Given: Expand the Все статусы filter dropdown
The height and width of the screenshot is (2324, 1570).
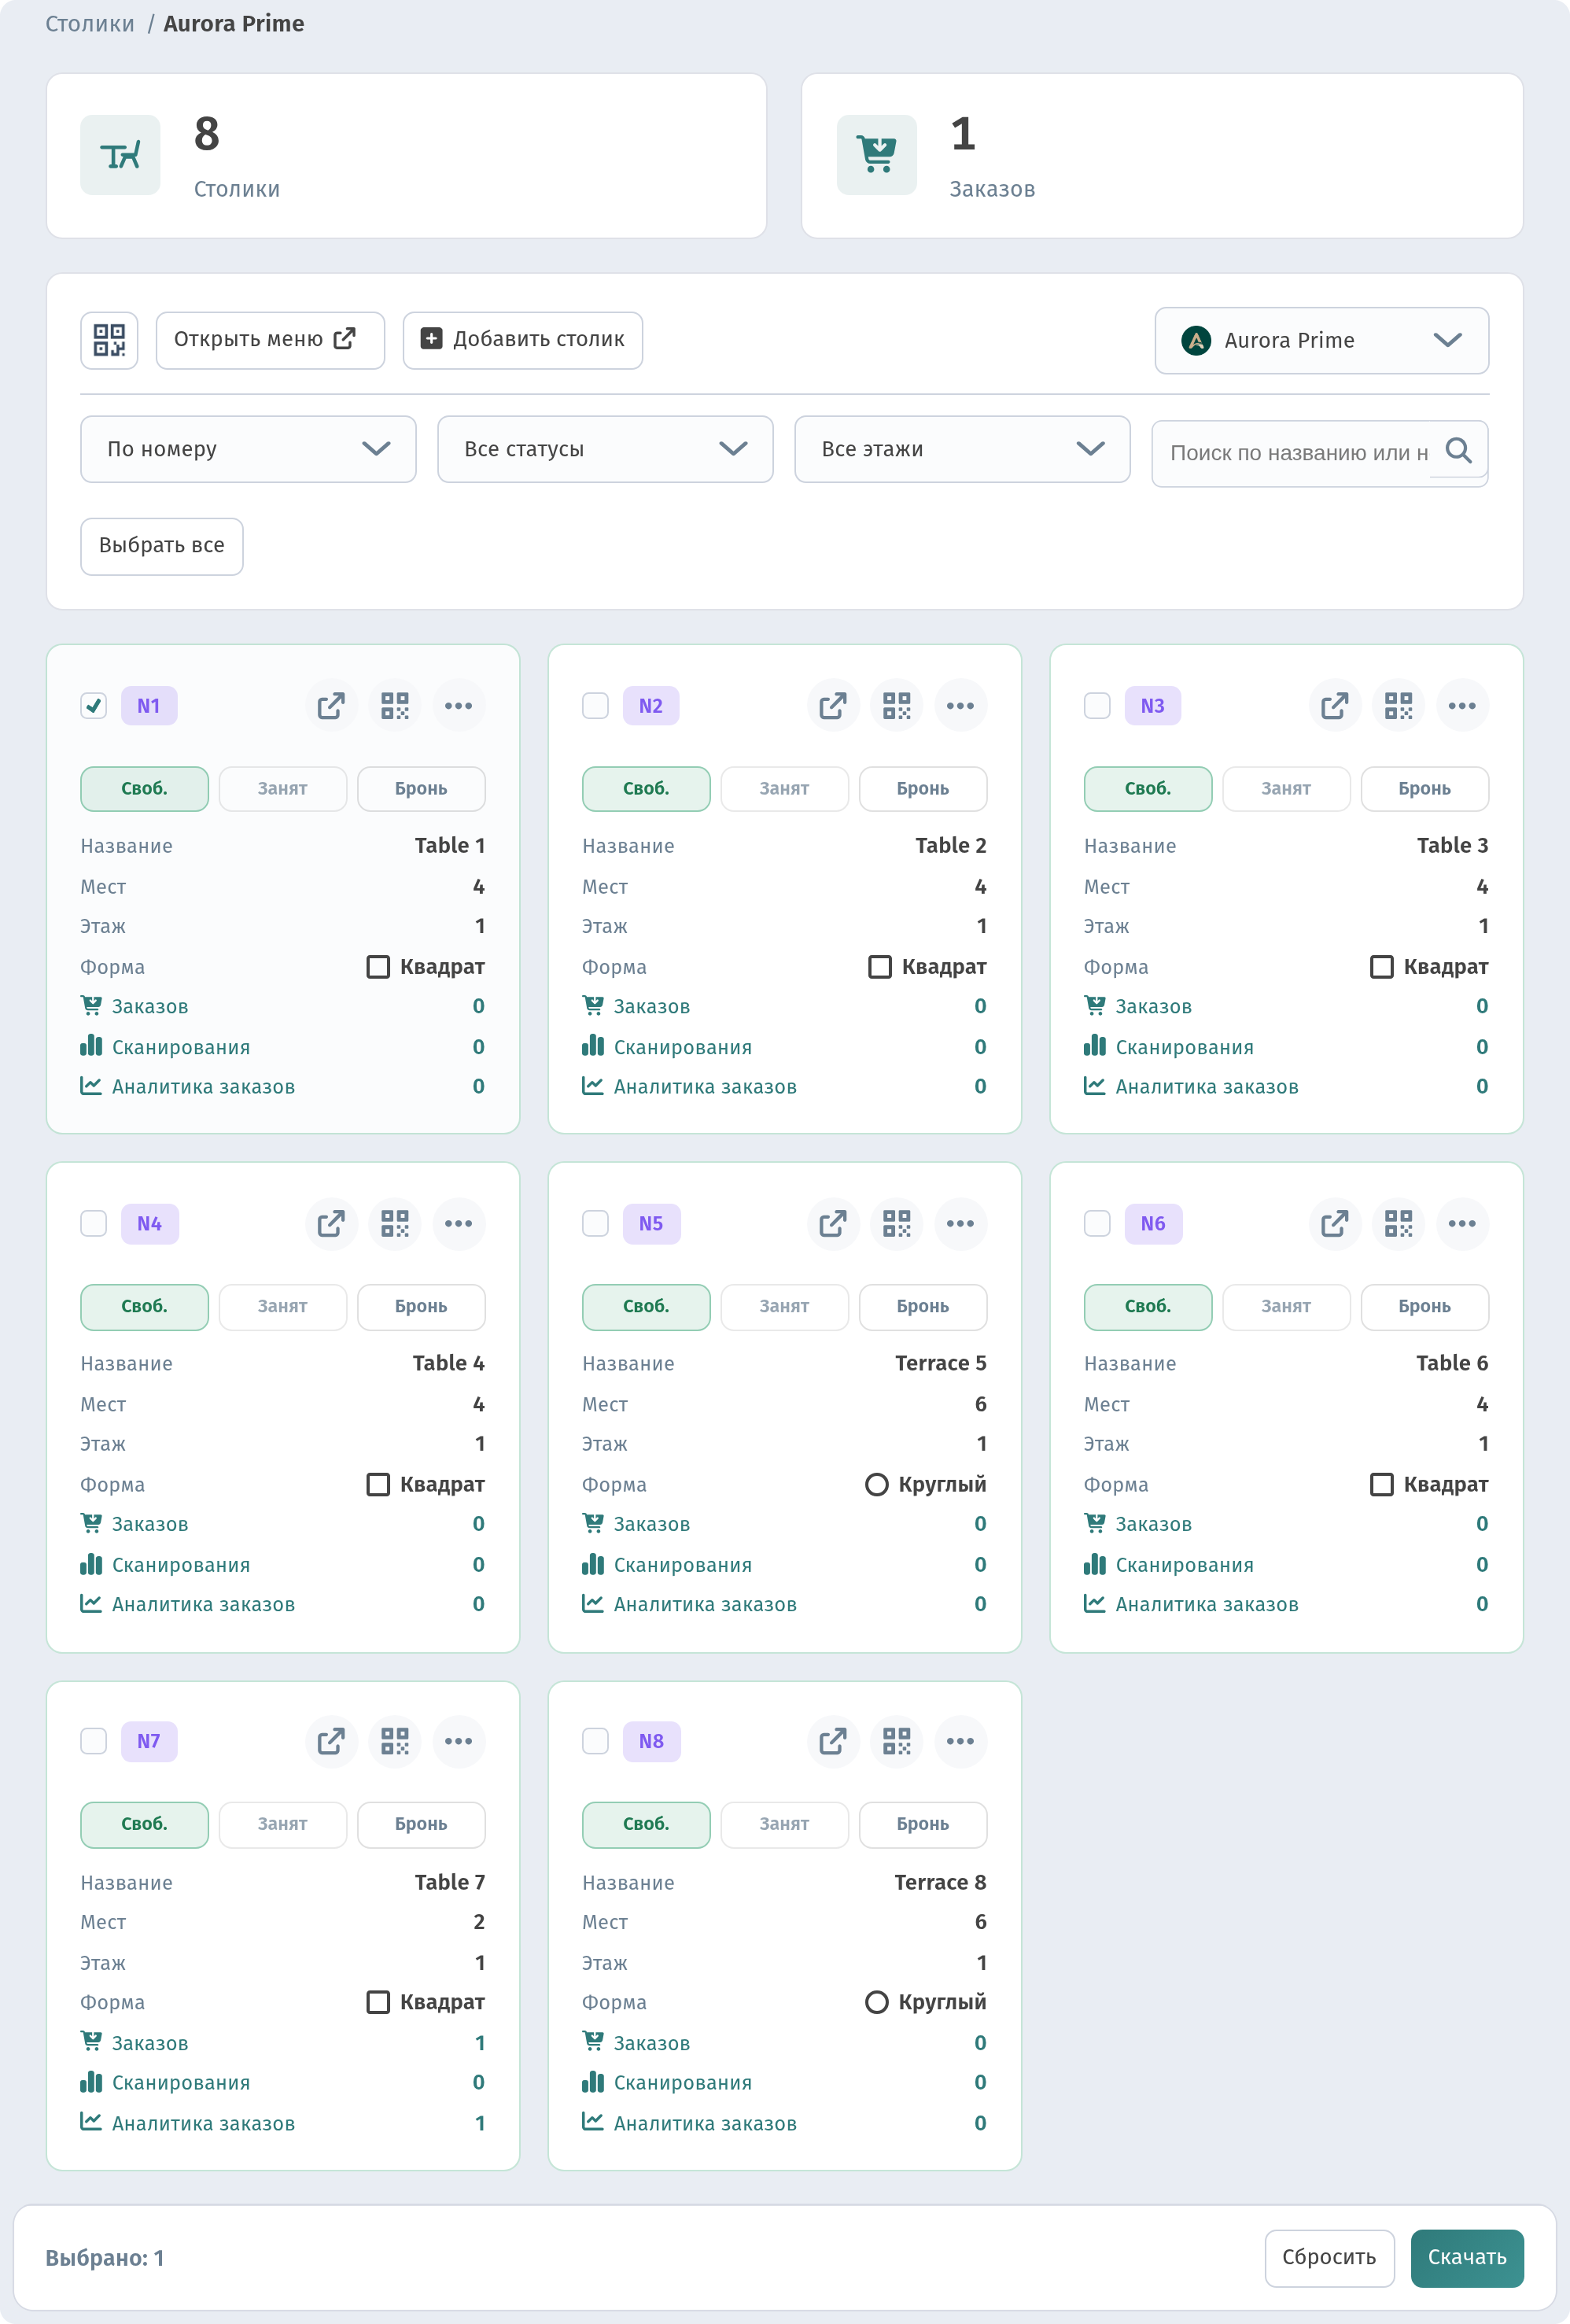Looking at the screenshot, I should [x=605, y=449].
